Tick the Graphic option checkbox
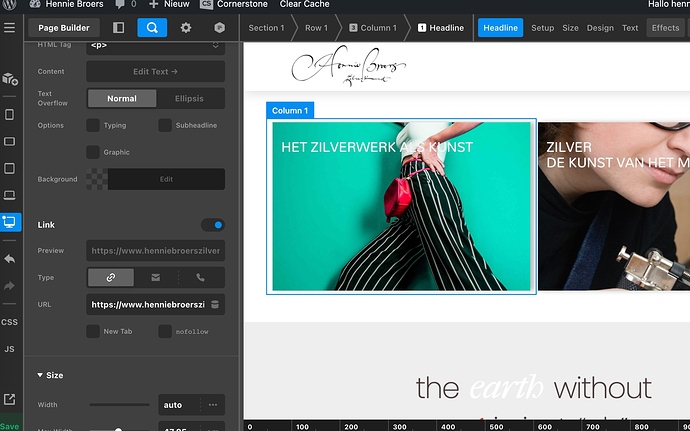 point(93,152)
